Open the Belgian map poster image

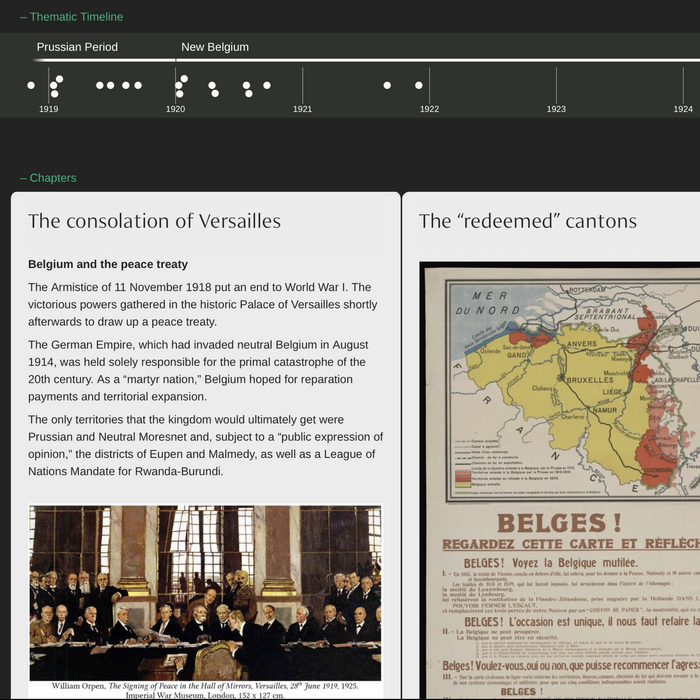560,480
